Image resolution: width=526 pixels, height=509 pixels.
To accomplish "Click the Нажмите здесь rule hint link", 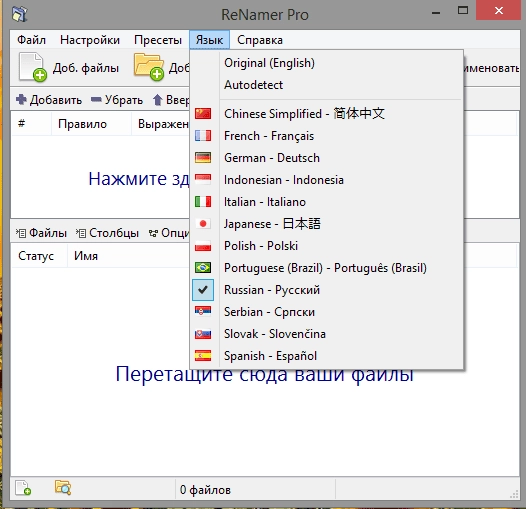I will [139, 179].
